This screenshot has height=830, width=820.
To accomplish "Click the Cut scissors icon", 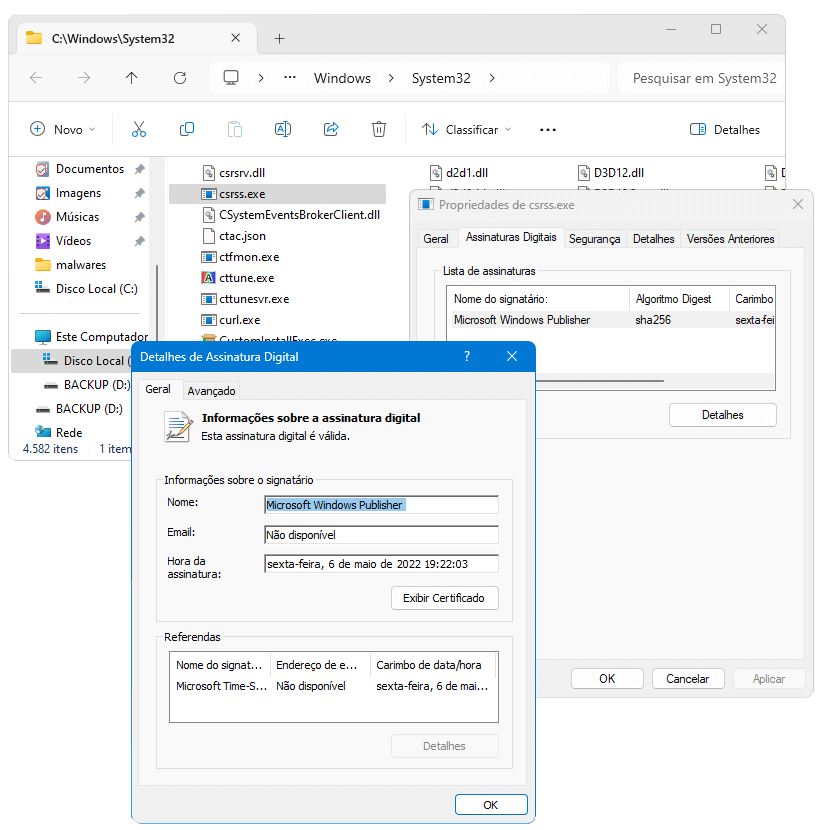I will [139, 129].
